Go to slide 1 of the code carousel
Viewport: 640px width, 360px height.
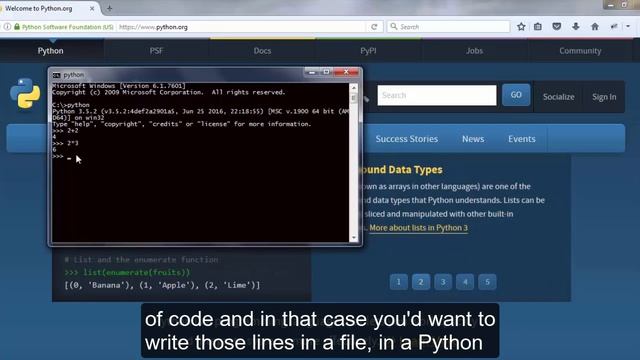[x=398, y=282]
